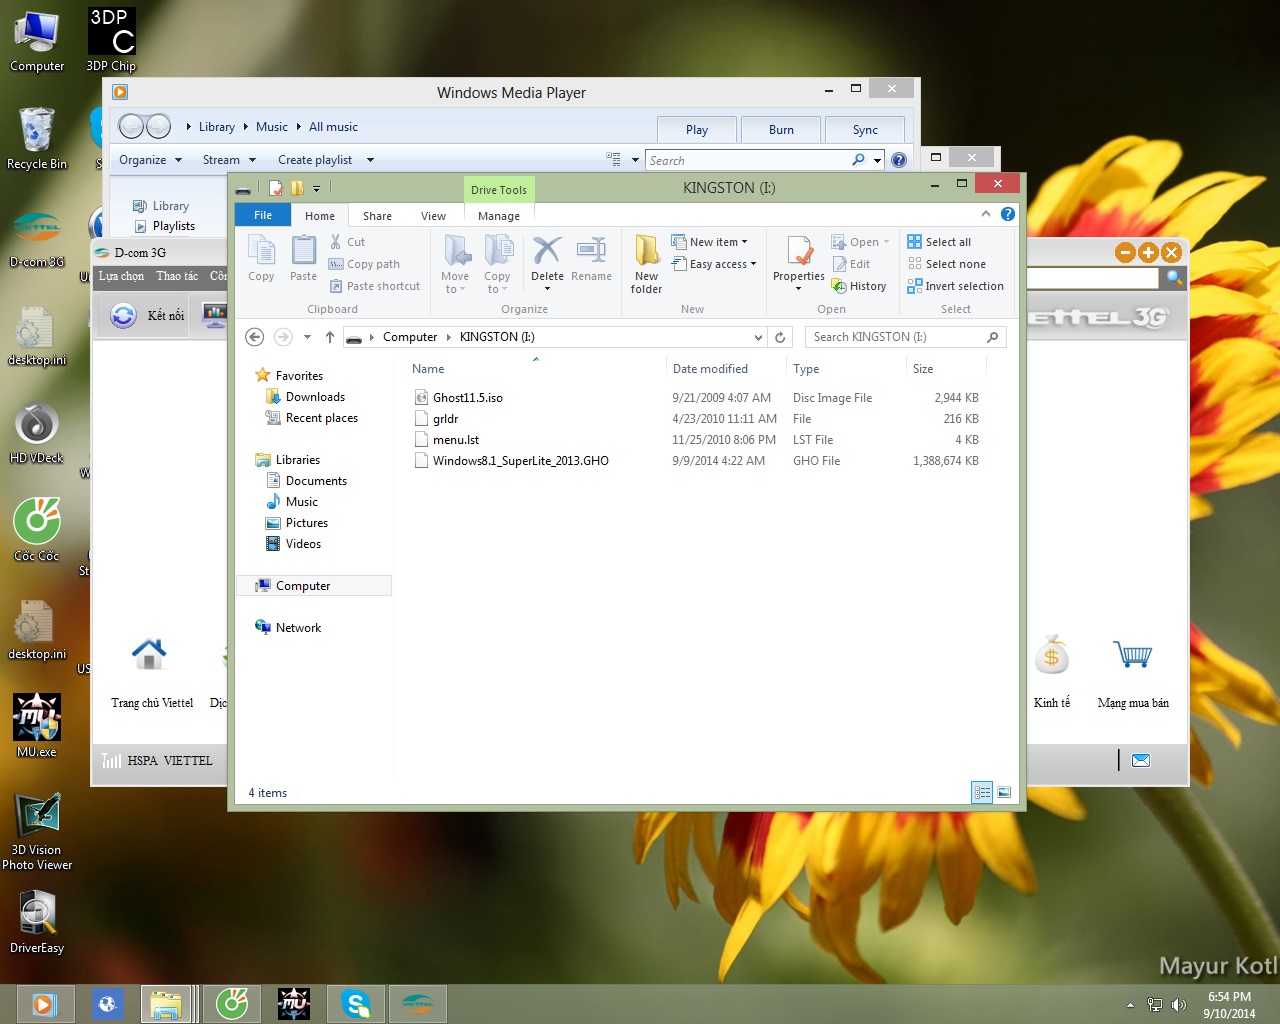Screen dimensions: 1280x1024
Task: Open the Organize dropdown in Media Player
Action: coord(150,160)
